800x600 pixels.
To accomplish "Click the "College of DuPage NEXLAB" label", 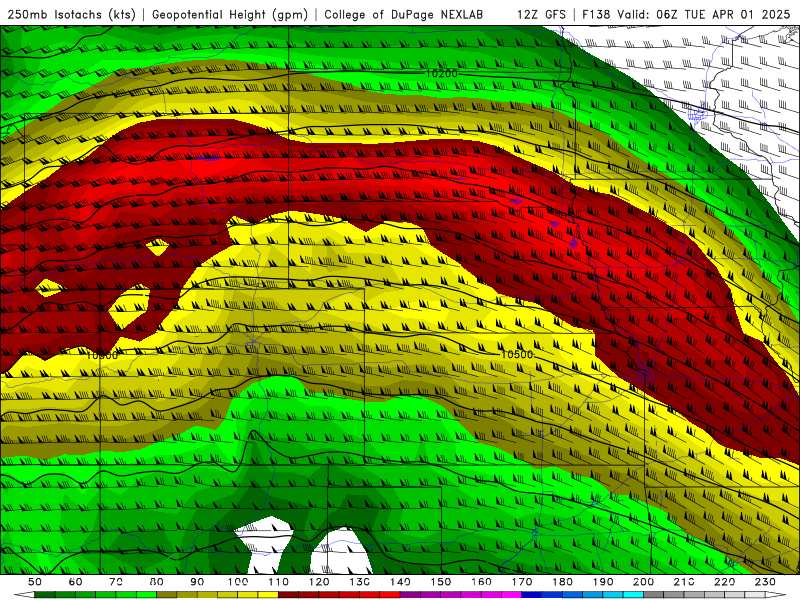I will [x=403, y=15].
